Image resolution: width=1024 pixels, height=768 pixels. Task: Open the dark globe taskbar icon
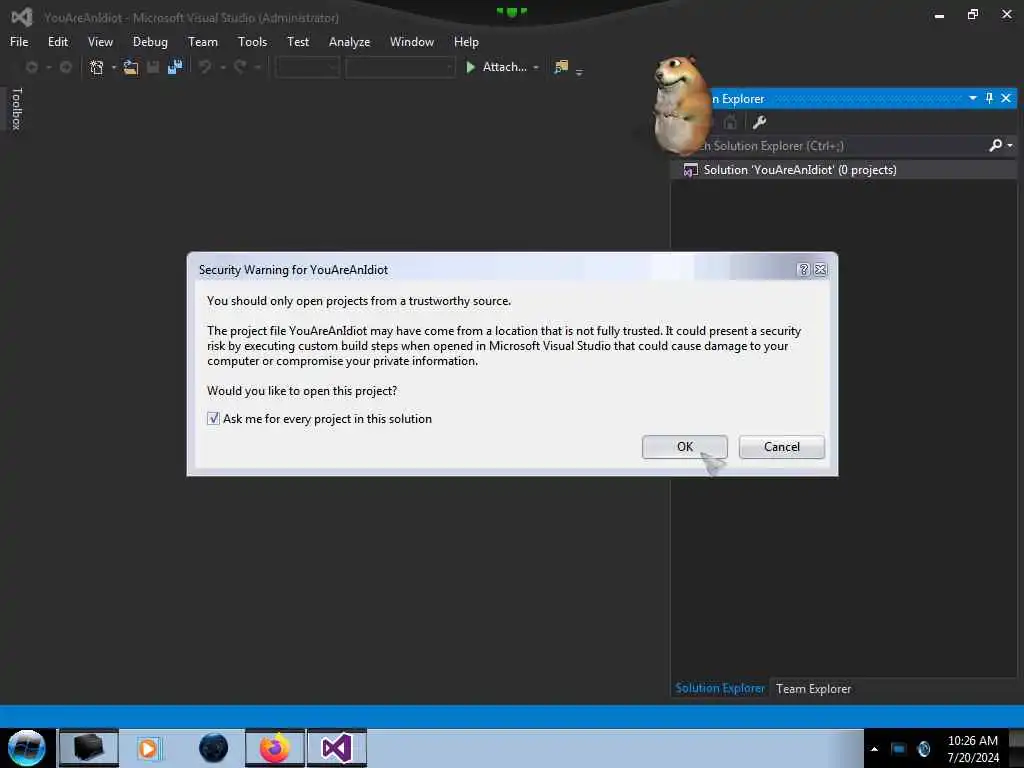coord(213,748)
